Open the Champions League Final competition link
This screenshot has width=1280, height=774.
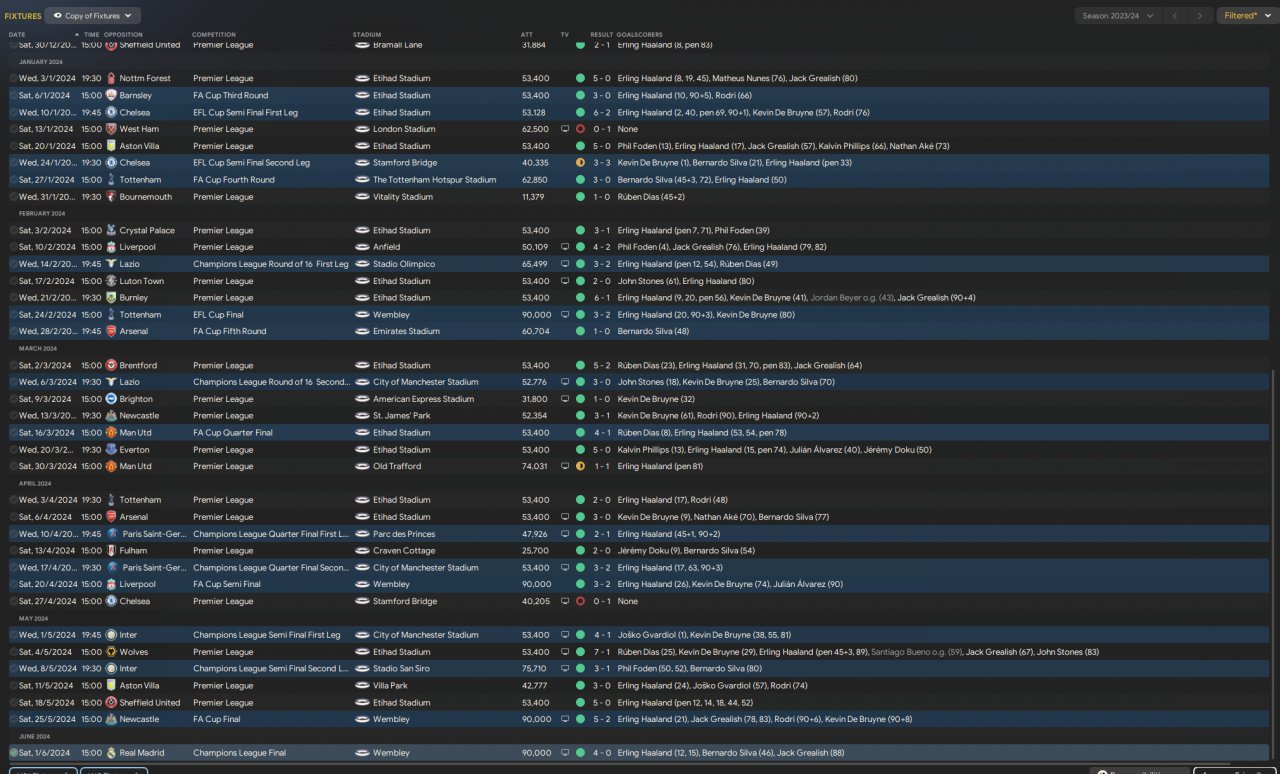239,753
